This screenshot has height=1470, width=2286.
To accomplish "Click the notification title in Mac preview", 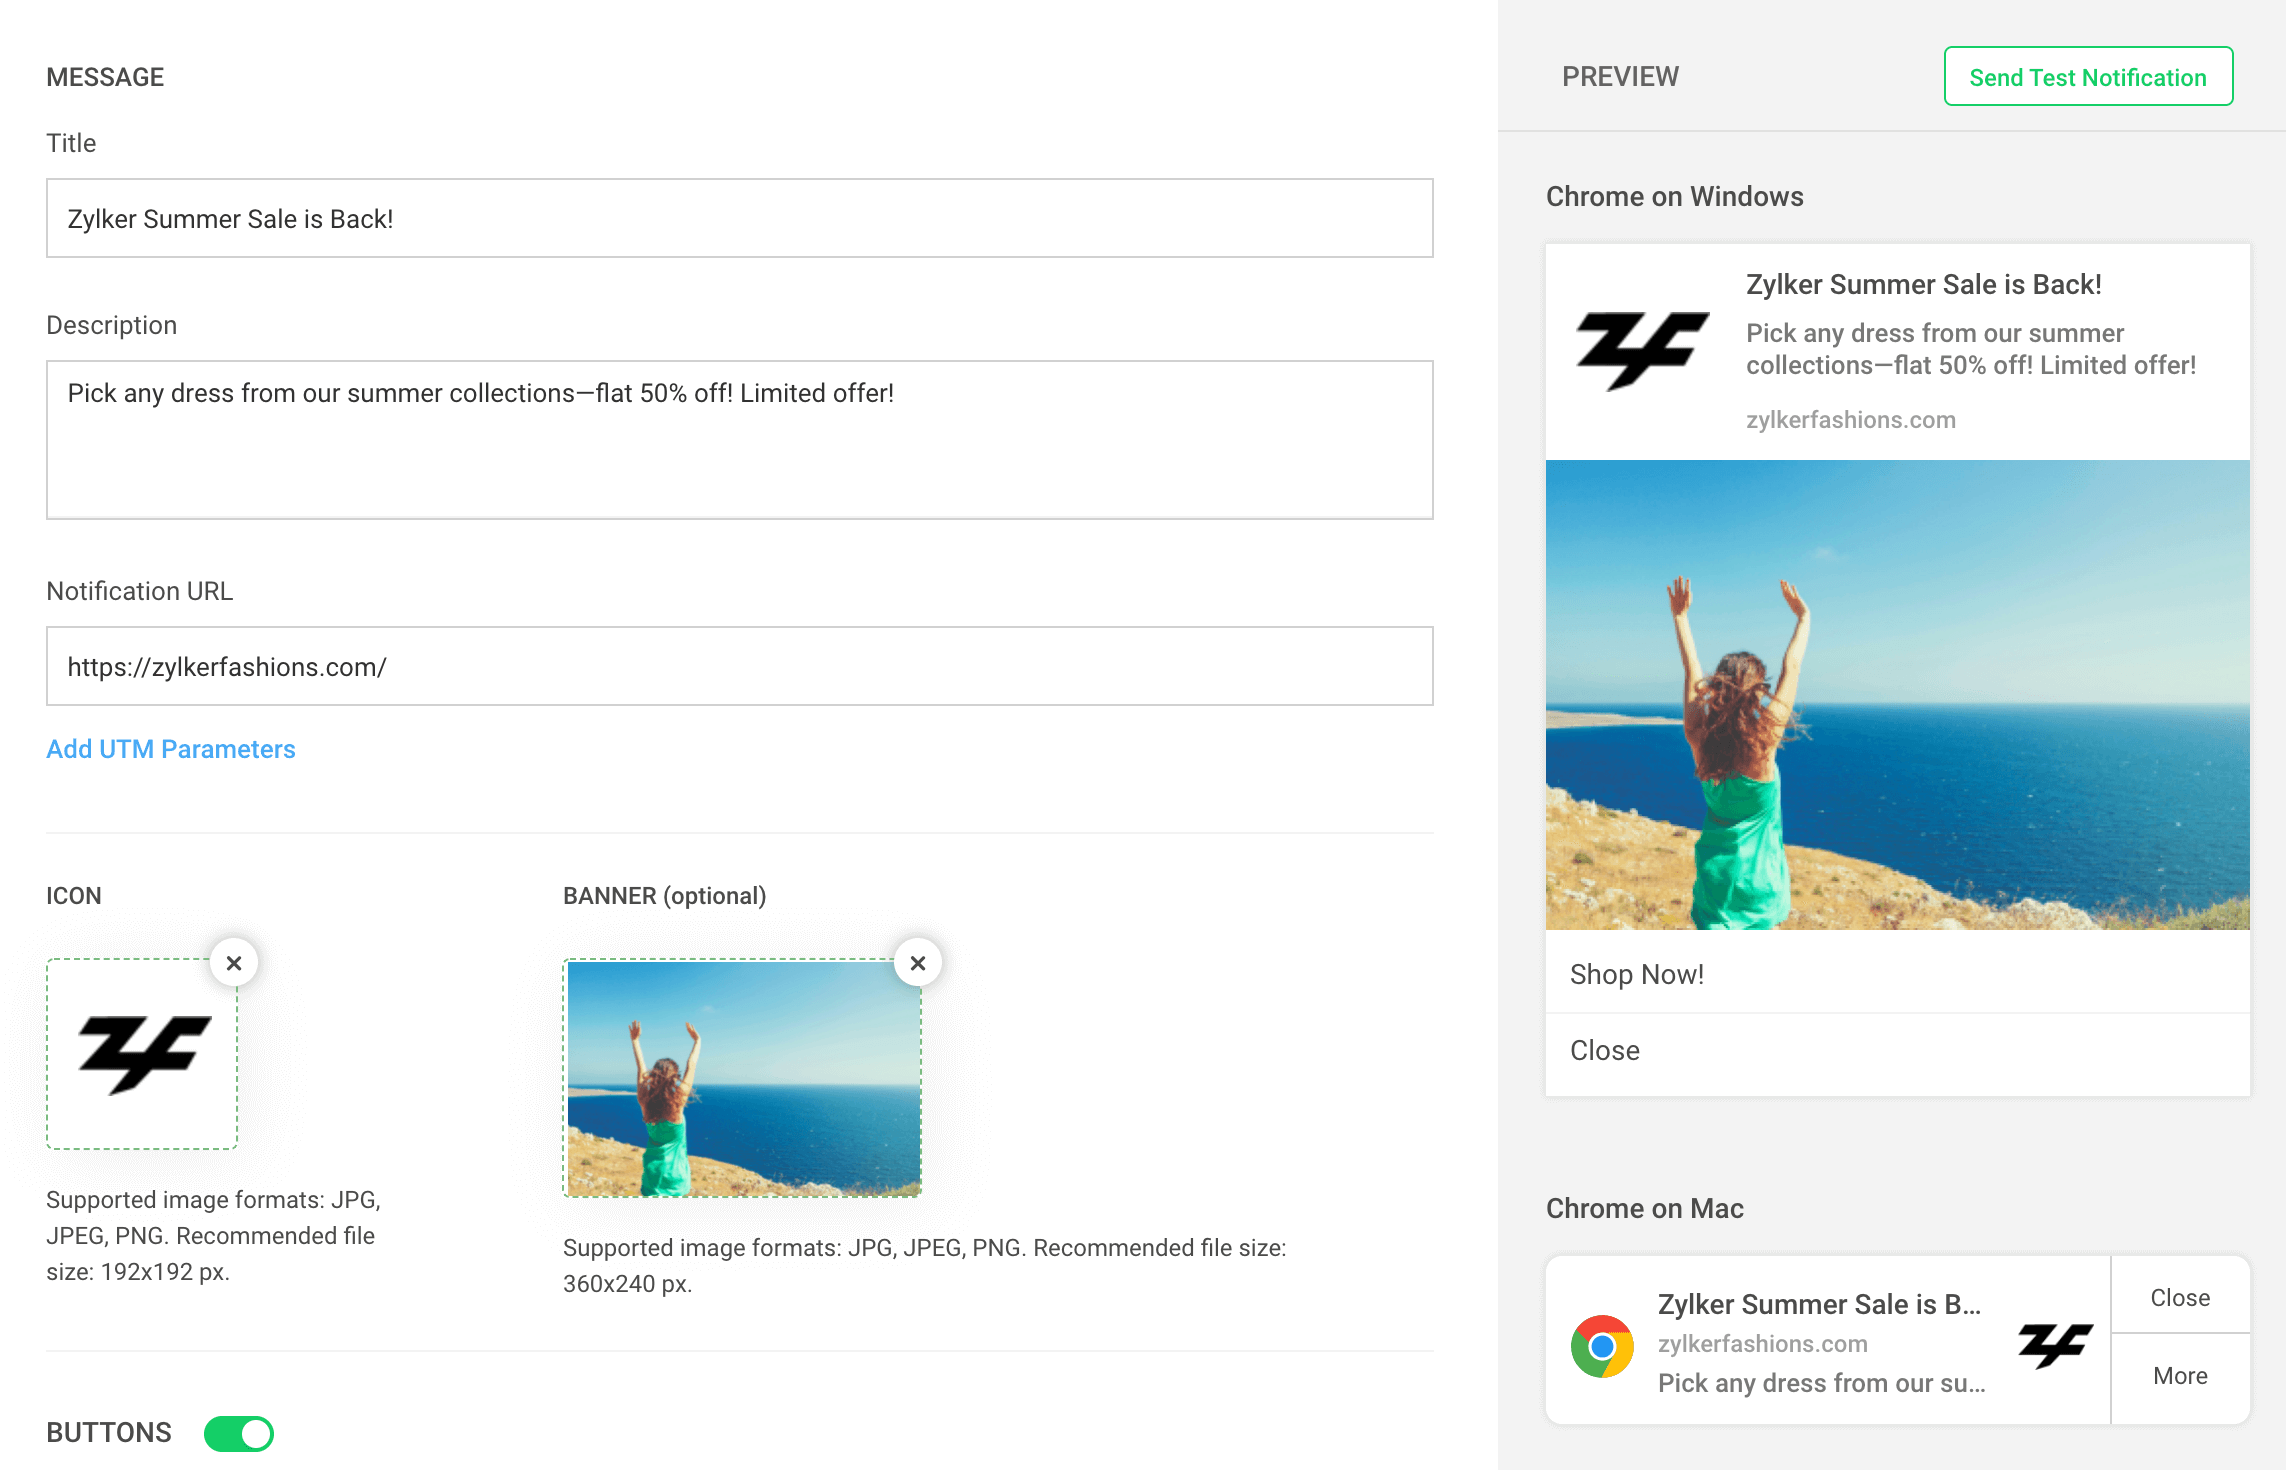I will click(1818, 1304).
